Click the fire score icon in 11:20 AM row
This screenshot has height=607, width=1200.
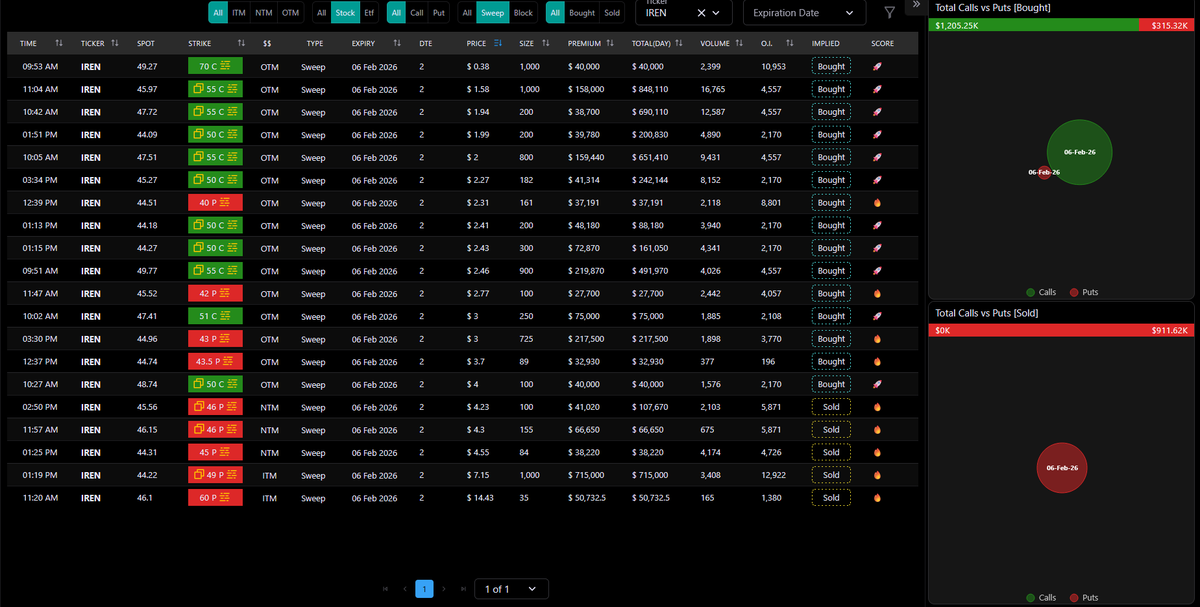tap(877, 498)
